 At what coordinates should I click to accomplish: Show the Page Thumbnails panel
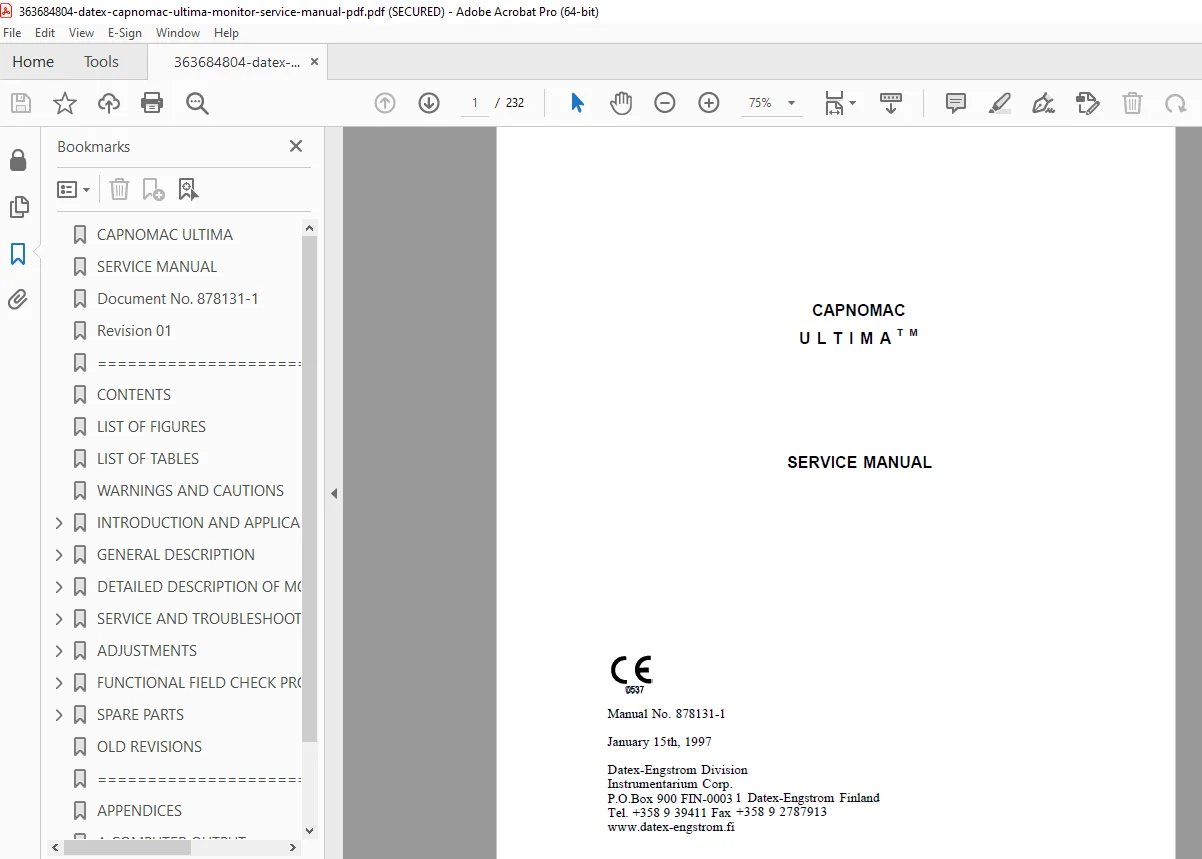tap(18, 207)
